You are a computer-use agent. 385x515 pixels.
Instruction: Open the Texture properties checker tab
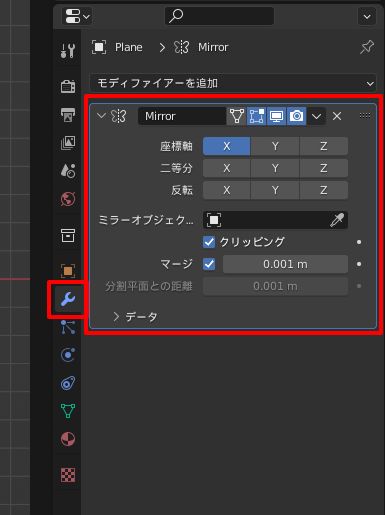68,475
